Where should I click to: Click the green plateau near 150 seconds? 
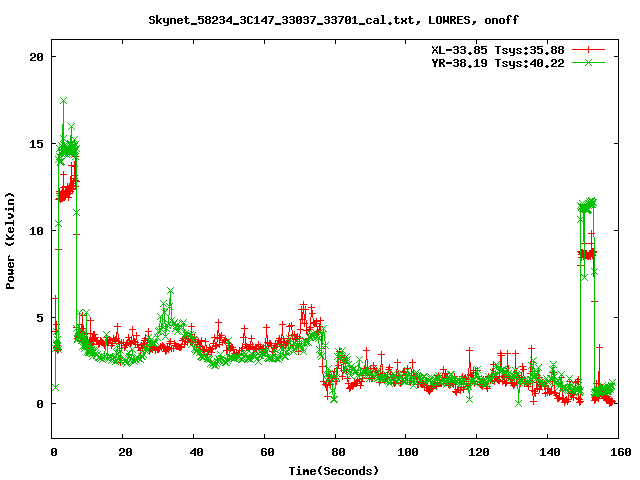pos(587,206)
